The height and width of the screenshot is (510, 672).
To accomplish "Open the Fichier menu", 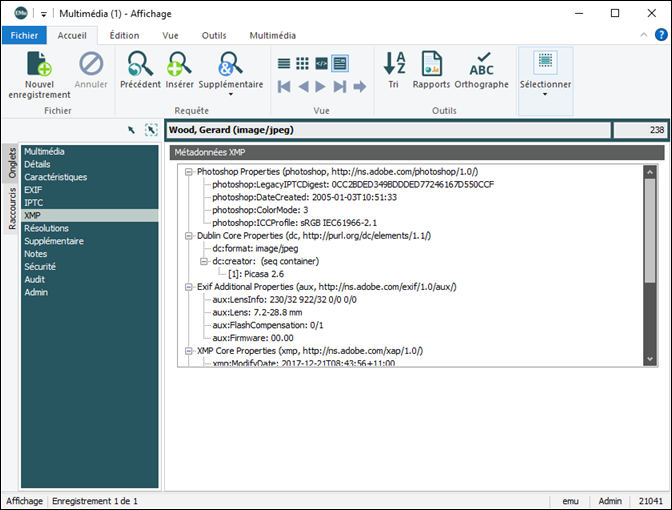I will coord(23,35).
